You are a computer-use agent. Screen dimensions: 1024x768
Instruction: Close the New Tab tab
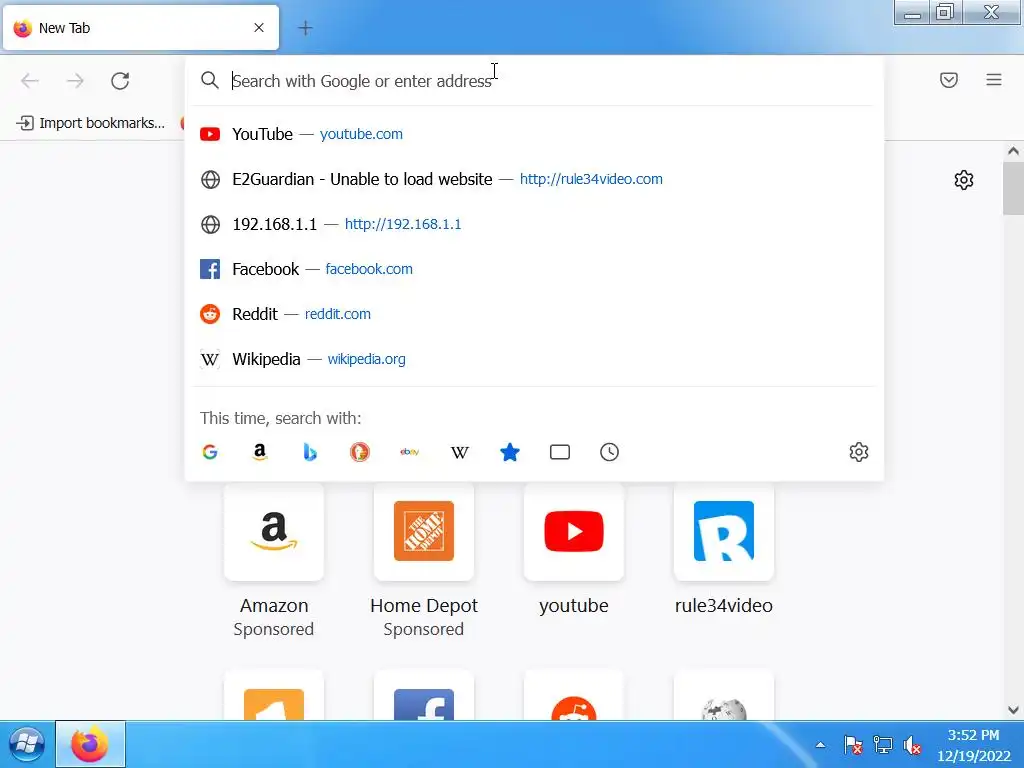(259, 27)
